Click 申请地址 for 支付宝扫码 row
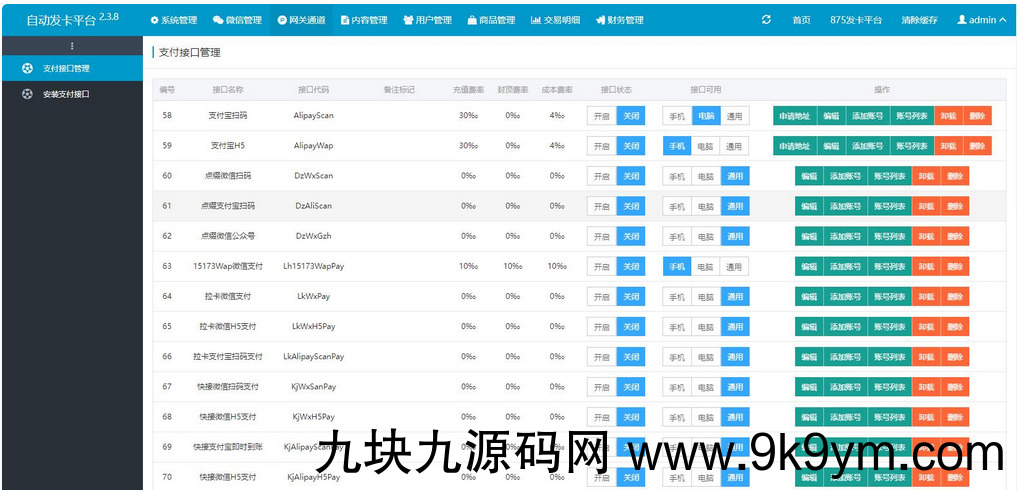 [795, 116]
